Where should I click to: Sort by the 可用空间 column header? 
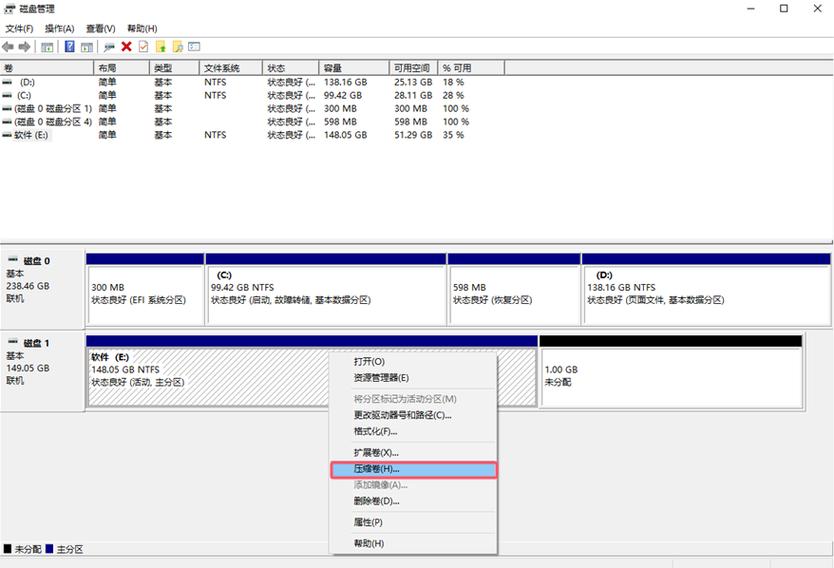(x=414, y=68)
